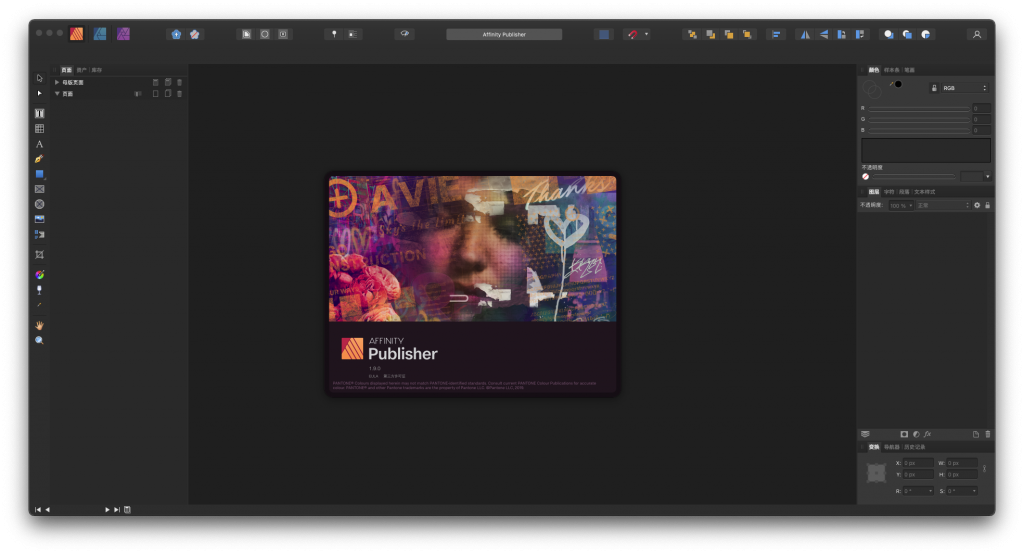Open Layer effects fx icon

(927, 434)
